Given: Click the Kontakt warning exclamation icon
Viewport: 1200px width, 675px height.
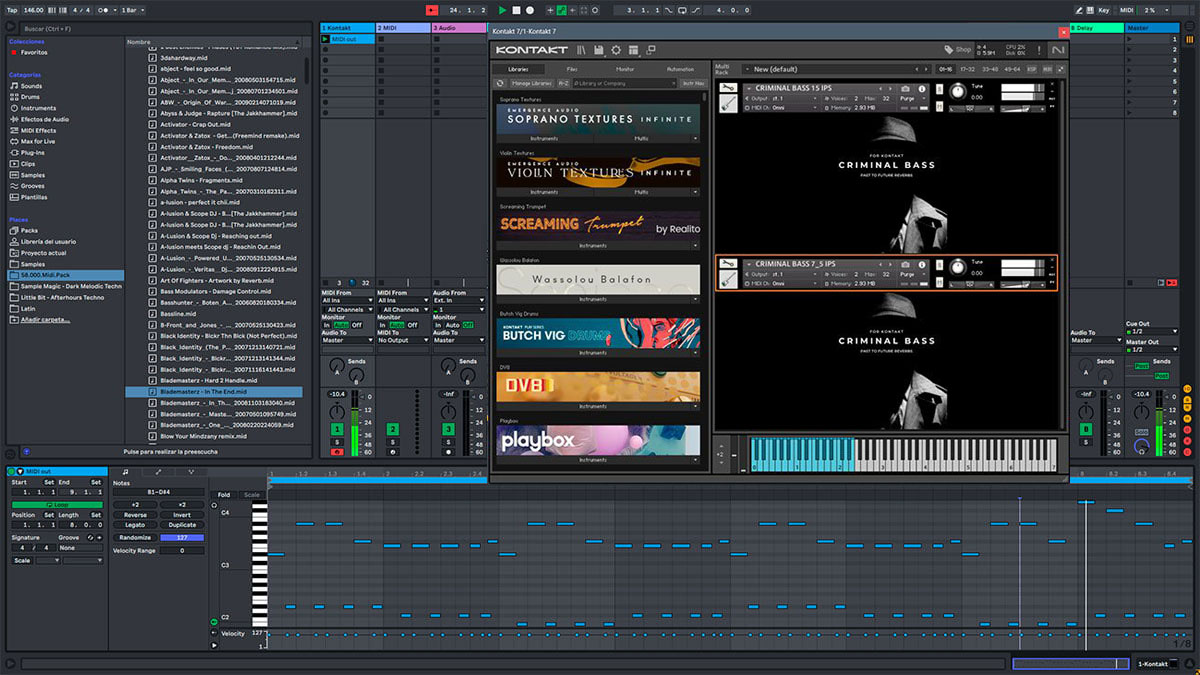Looking at the screenshot, I should [x=1037, y=50].
